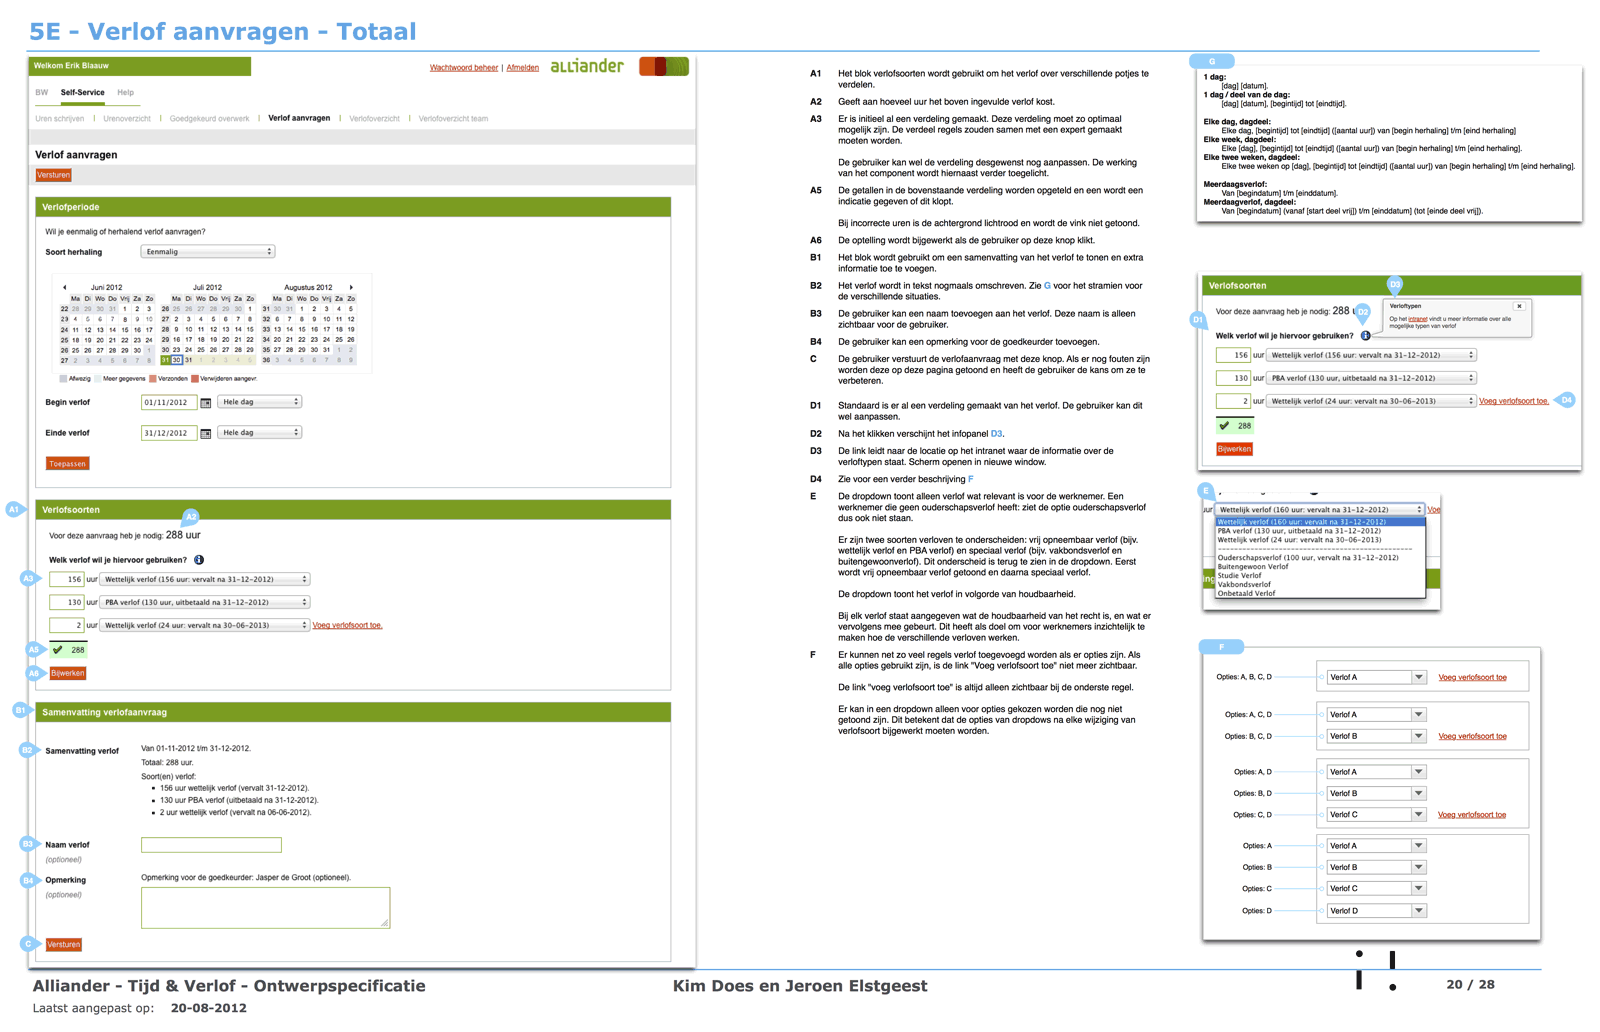Click the Toepassen button
This screenshot has width=1600, height=1032.
click(x=68, y=464)
